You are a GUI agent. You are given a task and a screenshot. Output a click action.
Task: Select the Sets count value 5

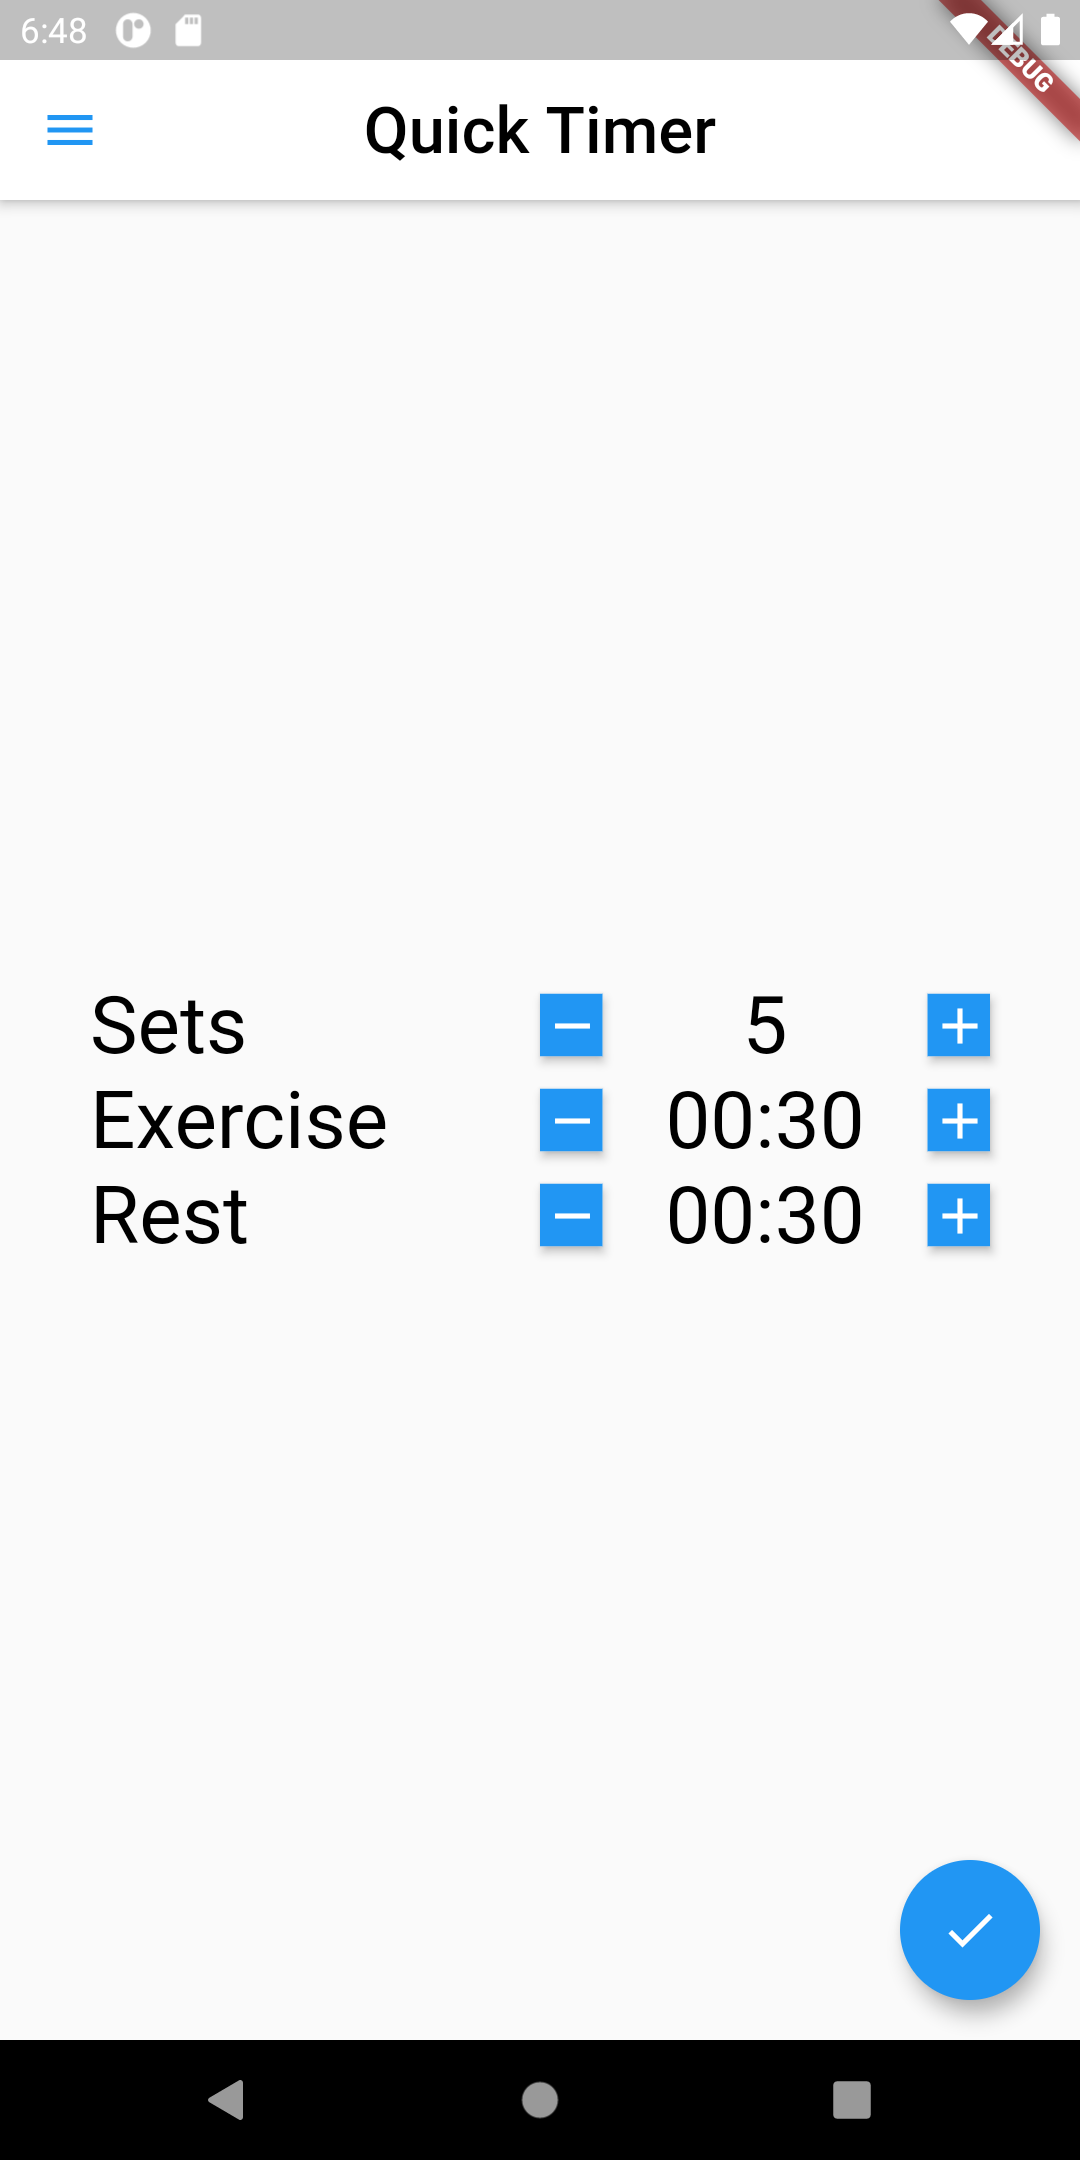(x=767, y=1024)
